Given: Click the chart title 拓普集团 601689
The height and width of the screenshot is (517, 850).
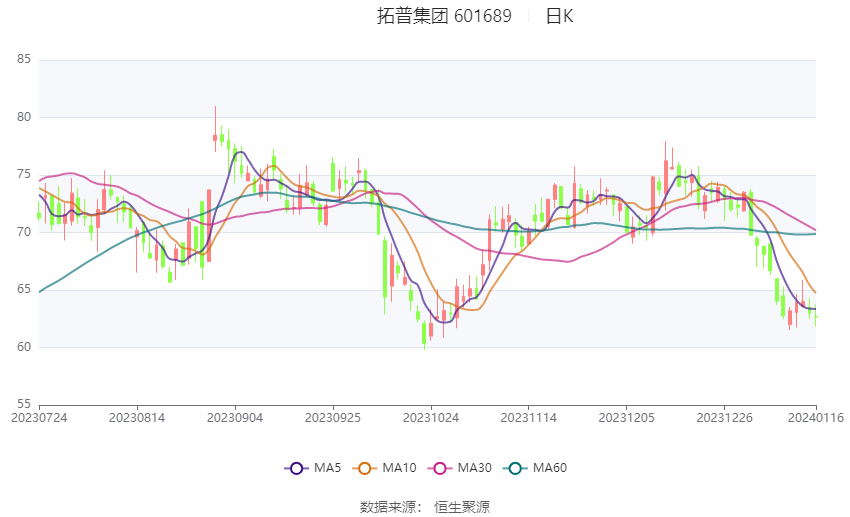Looking at the screenshot, I should 444,16.
